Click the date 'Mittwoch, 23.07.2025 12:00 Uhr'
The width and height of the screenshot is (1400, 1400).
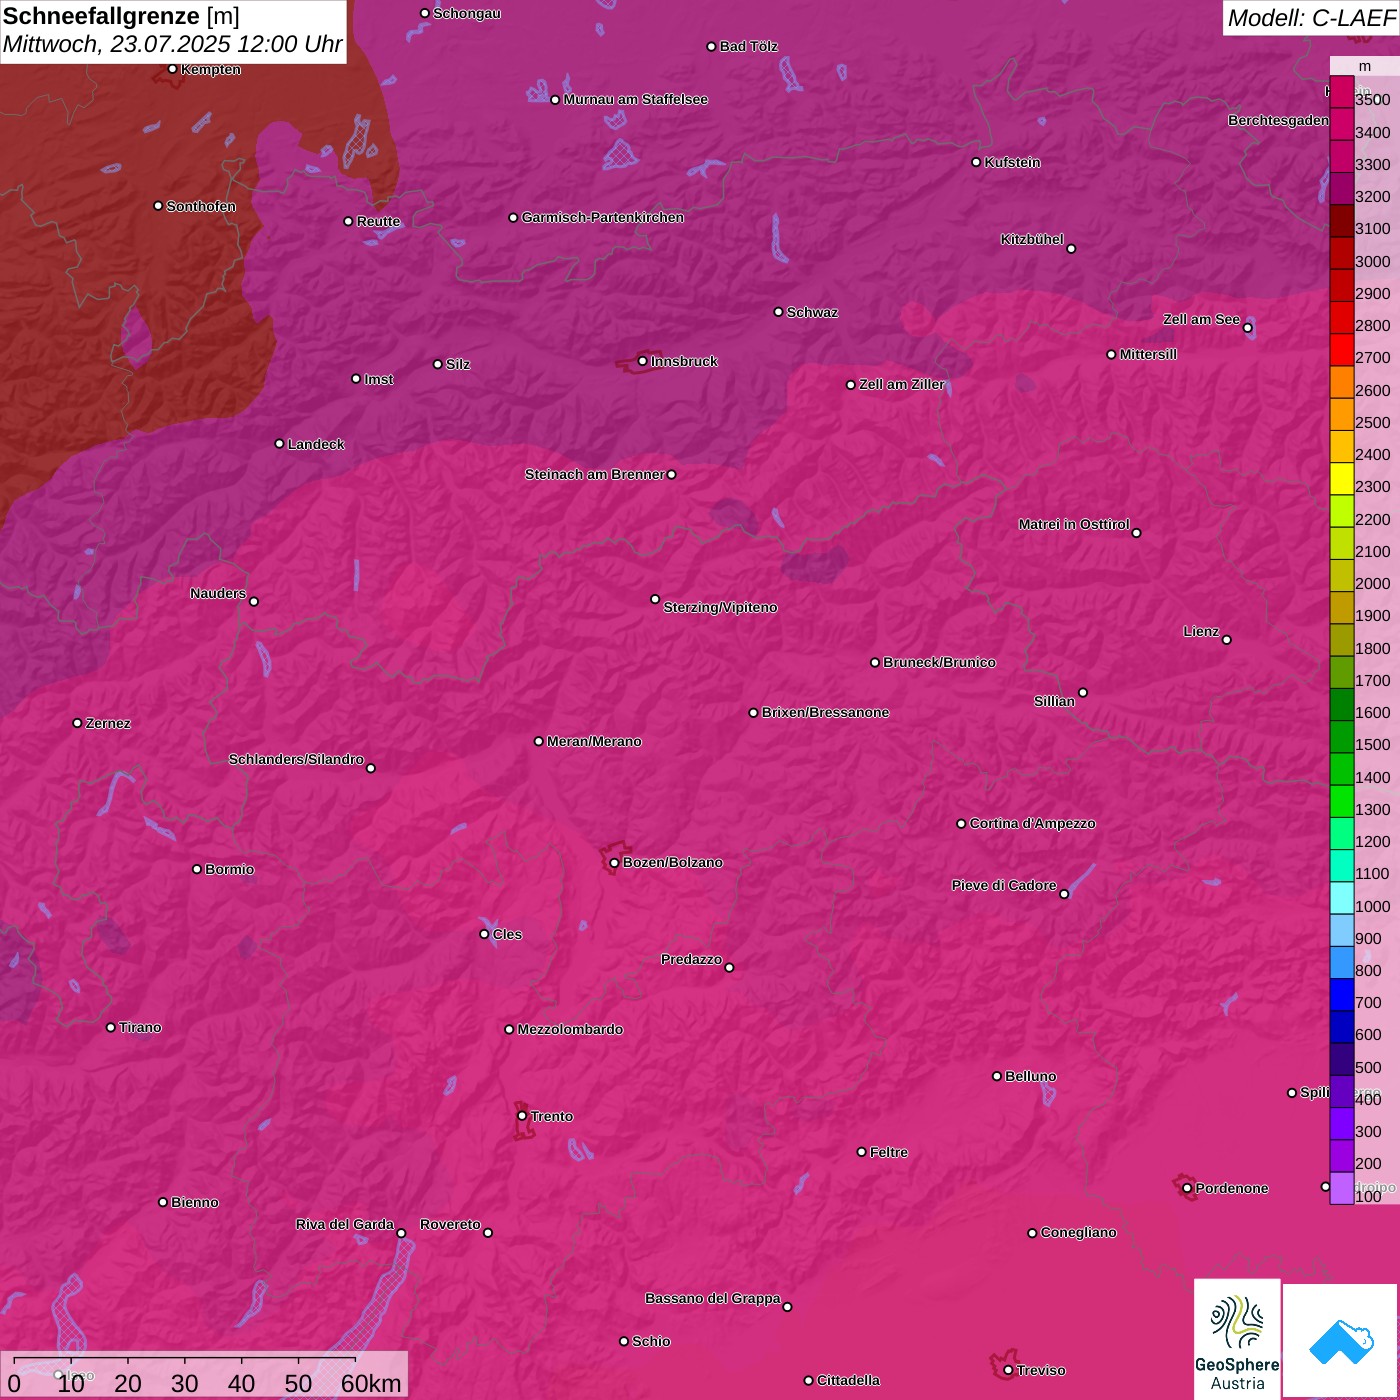(x=172, y=45)
